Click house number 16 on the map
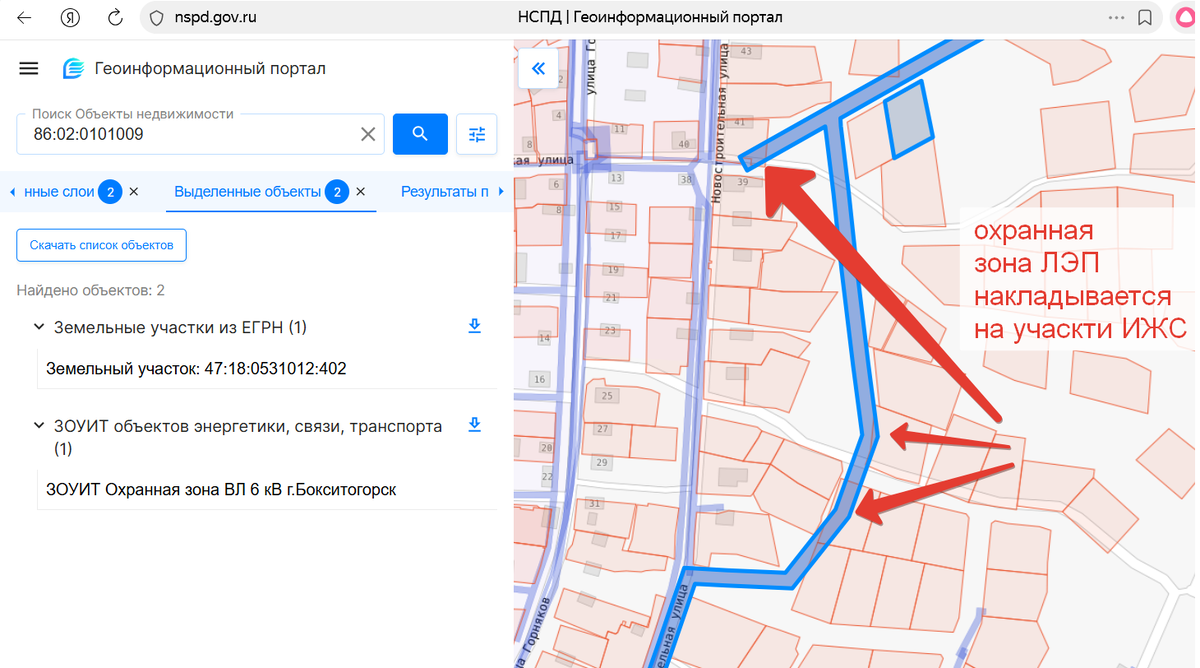The height and width of the screenshot is (668, 1200). [x=540, y=380]
